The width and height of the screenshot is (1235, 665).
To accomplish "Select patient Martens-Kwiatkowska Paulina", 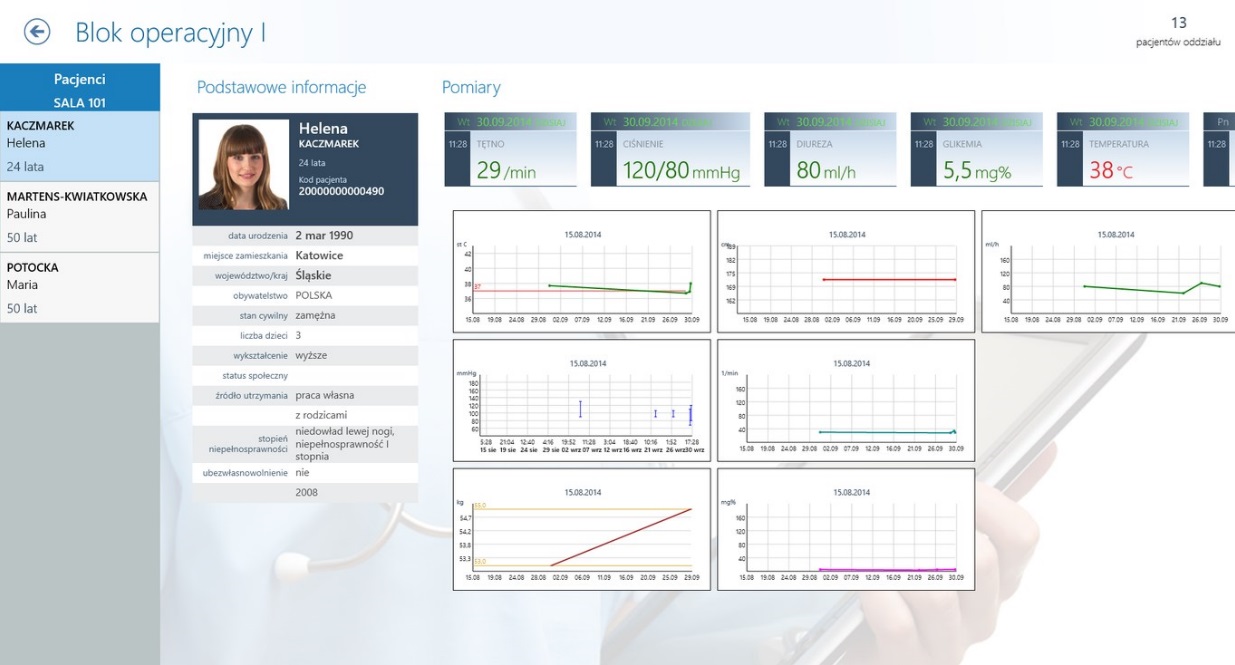I will 79,217.
